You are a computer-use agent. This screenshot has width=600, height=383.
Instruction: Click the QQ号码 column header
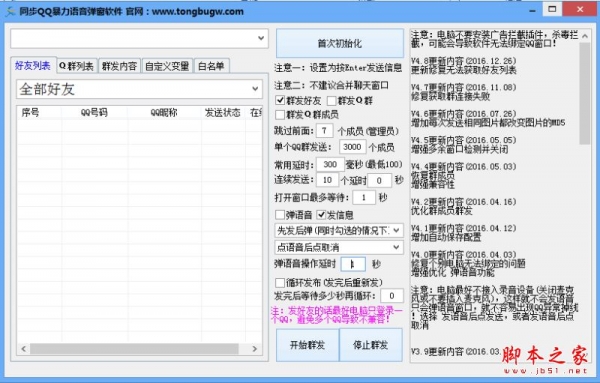94,112
